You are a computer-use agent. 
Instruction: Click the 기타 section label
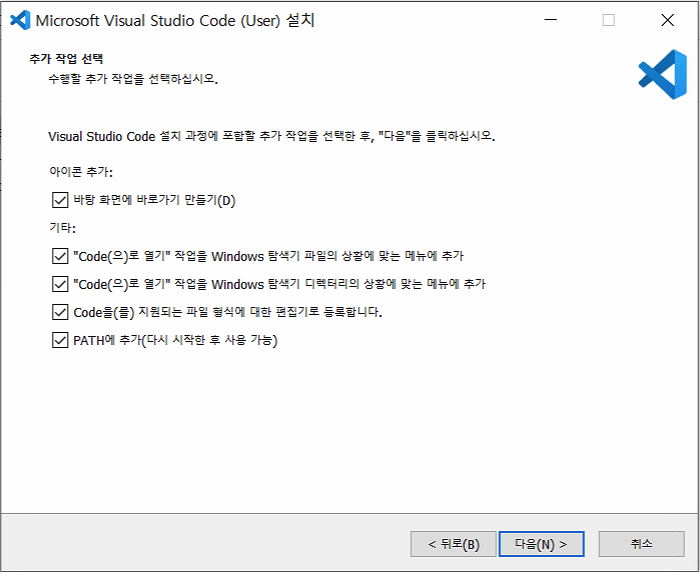coord(62,228)
